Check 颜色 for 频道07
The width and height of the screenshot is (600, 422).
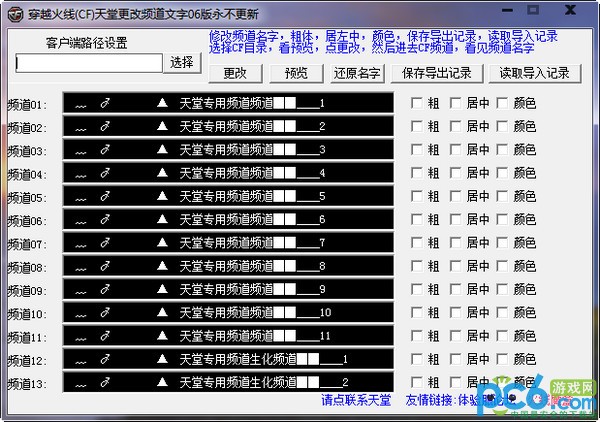tap(502, 243)
